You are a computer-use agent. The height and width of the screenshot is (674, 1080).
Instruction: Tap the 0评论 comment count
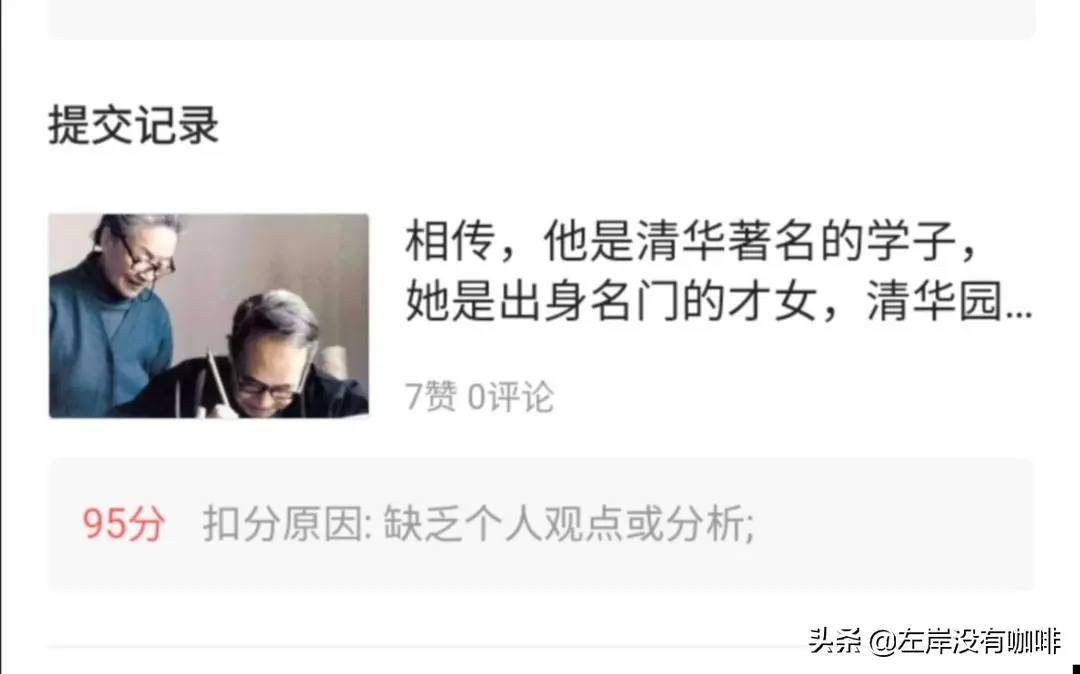click(x=510, y=397)
